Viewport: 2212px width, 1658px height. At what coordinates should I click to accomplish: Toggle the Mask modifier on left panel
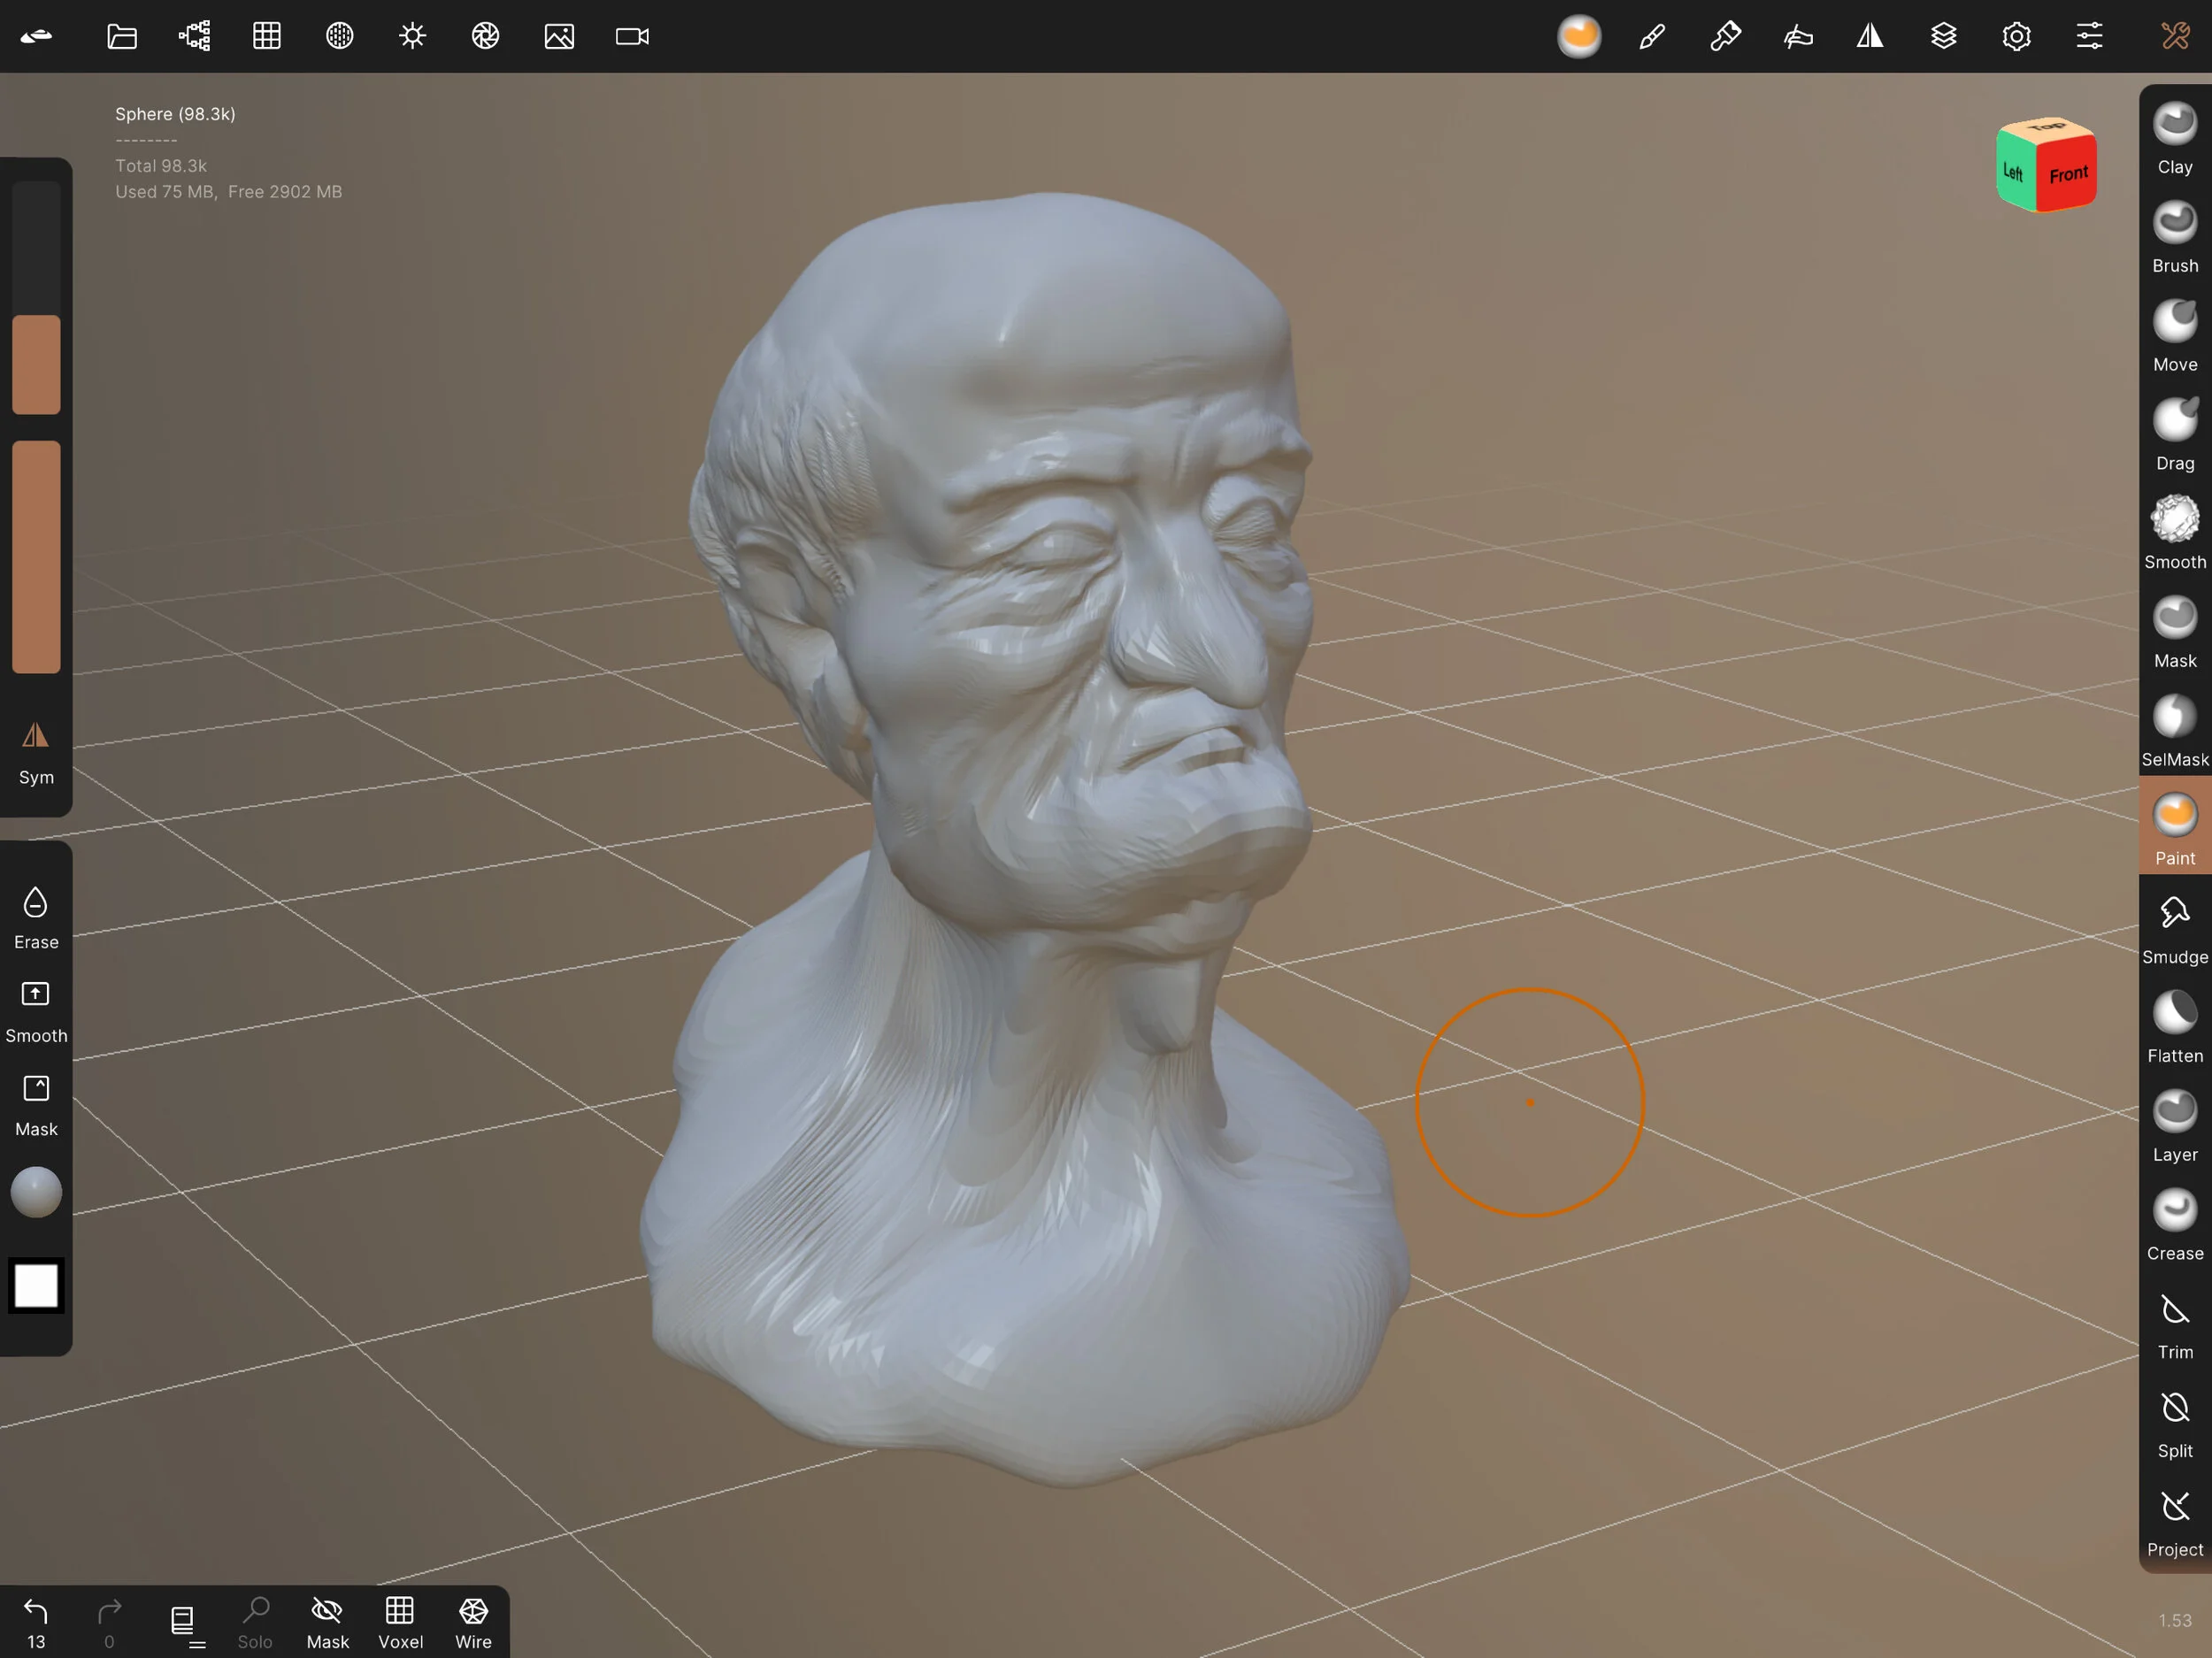(36, 1105)
